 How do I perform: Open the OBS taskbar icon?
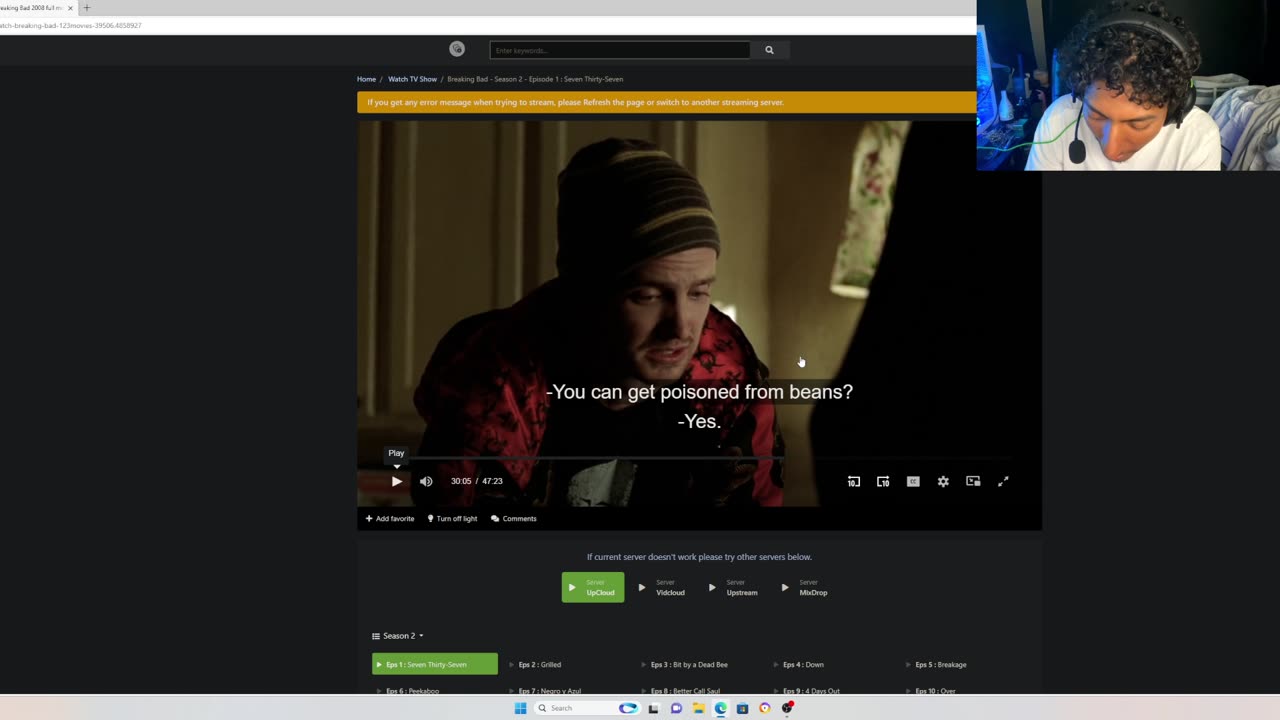point(788,708)
